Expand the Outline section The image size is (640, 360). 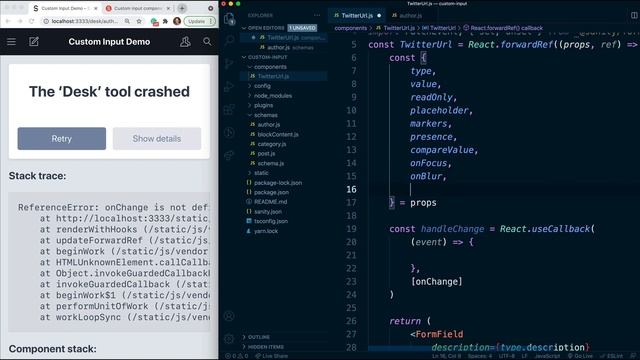[259, 337]
